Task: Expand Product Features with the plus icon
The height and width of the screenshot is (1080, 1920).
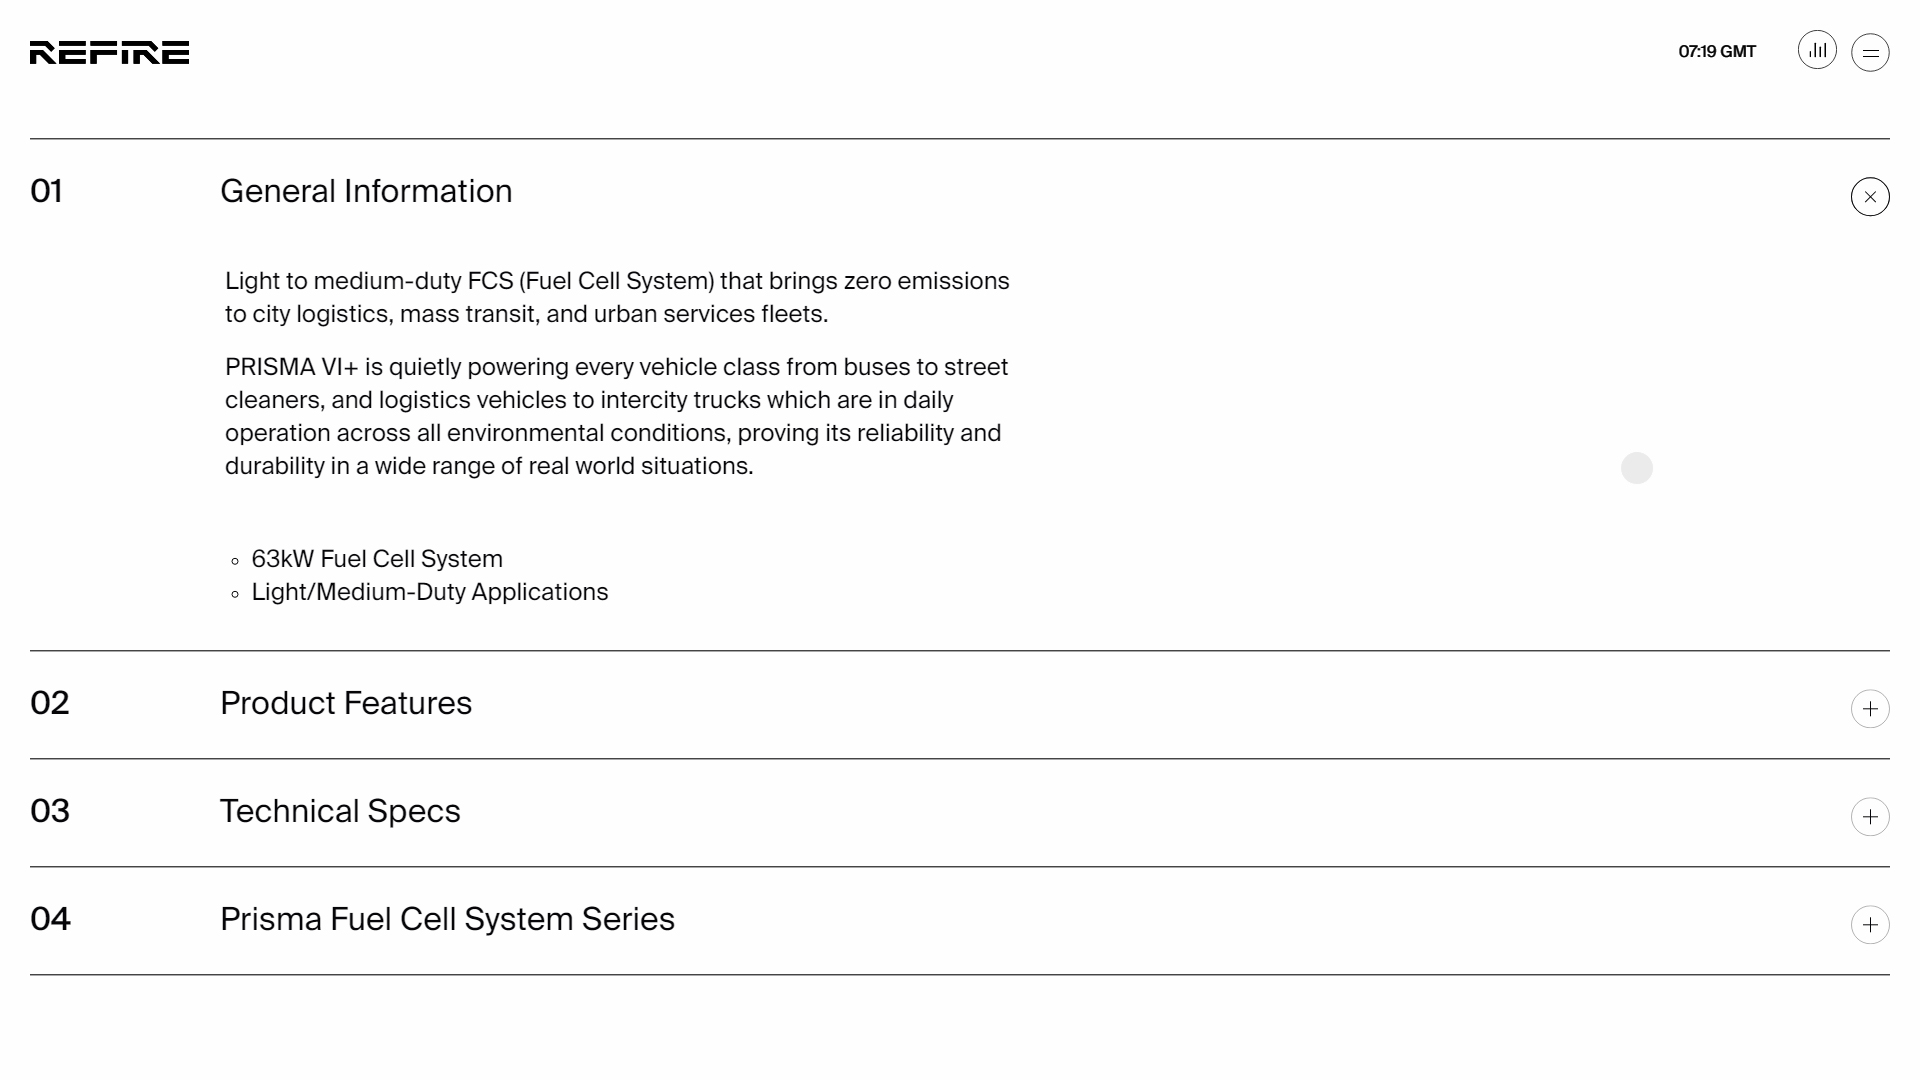Action: coord(1870,709)
